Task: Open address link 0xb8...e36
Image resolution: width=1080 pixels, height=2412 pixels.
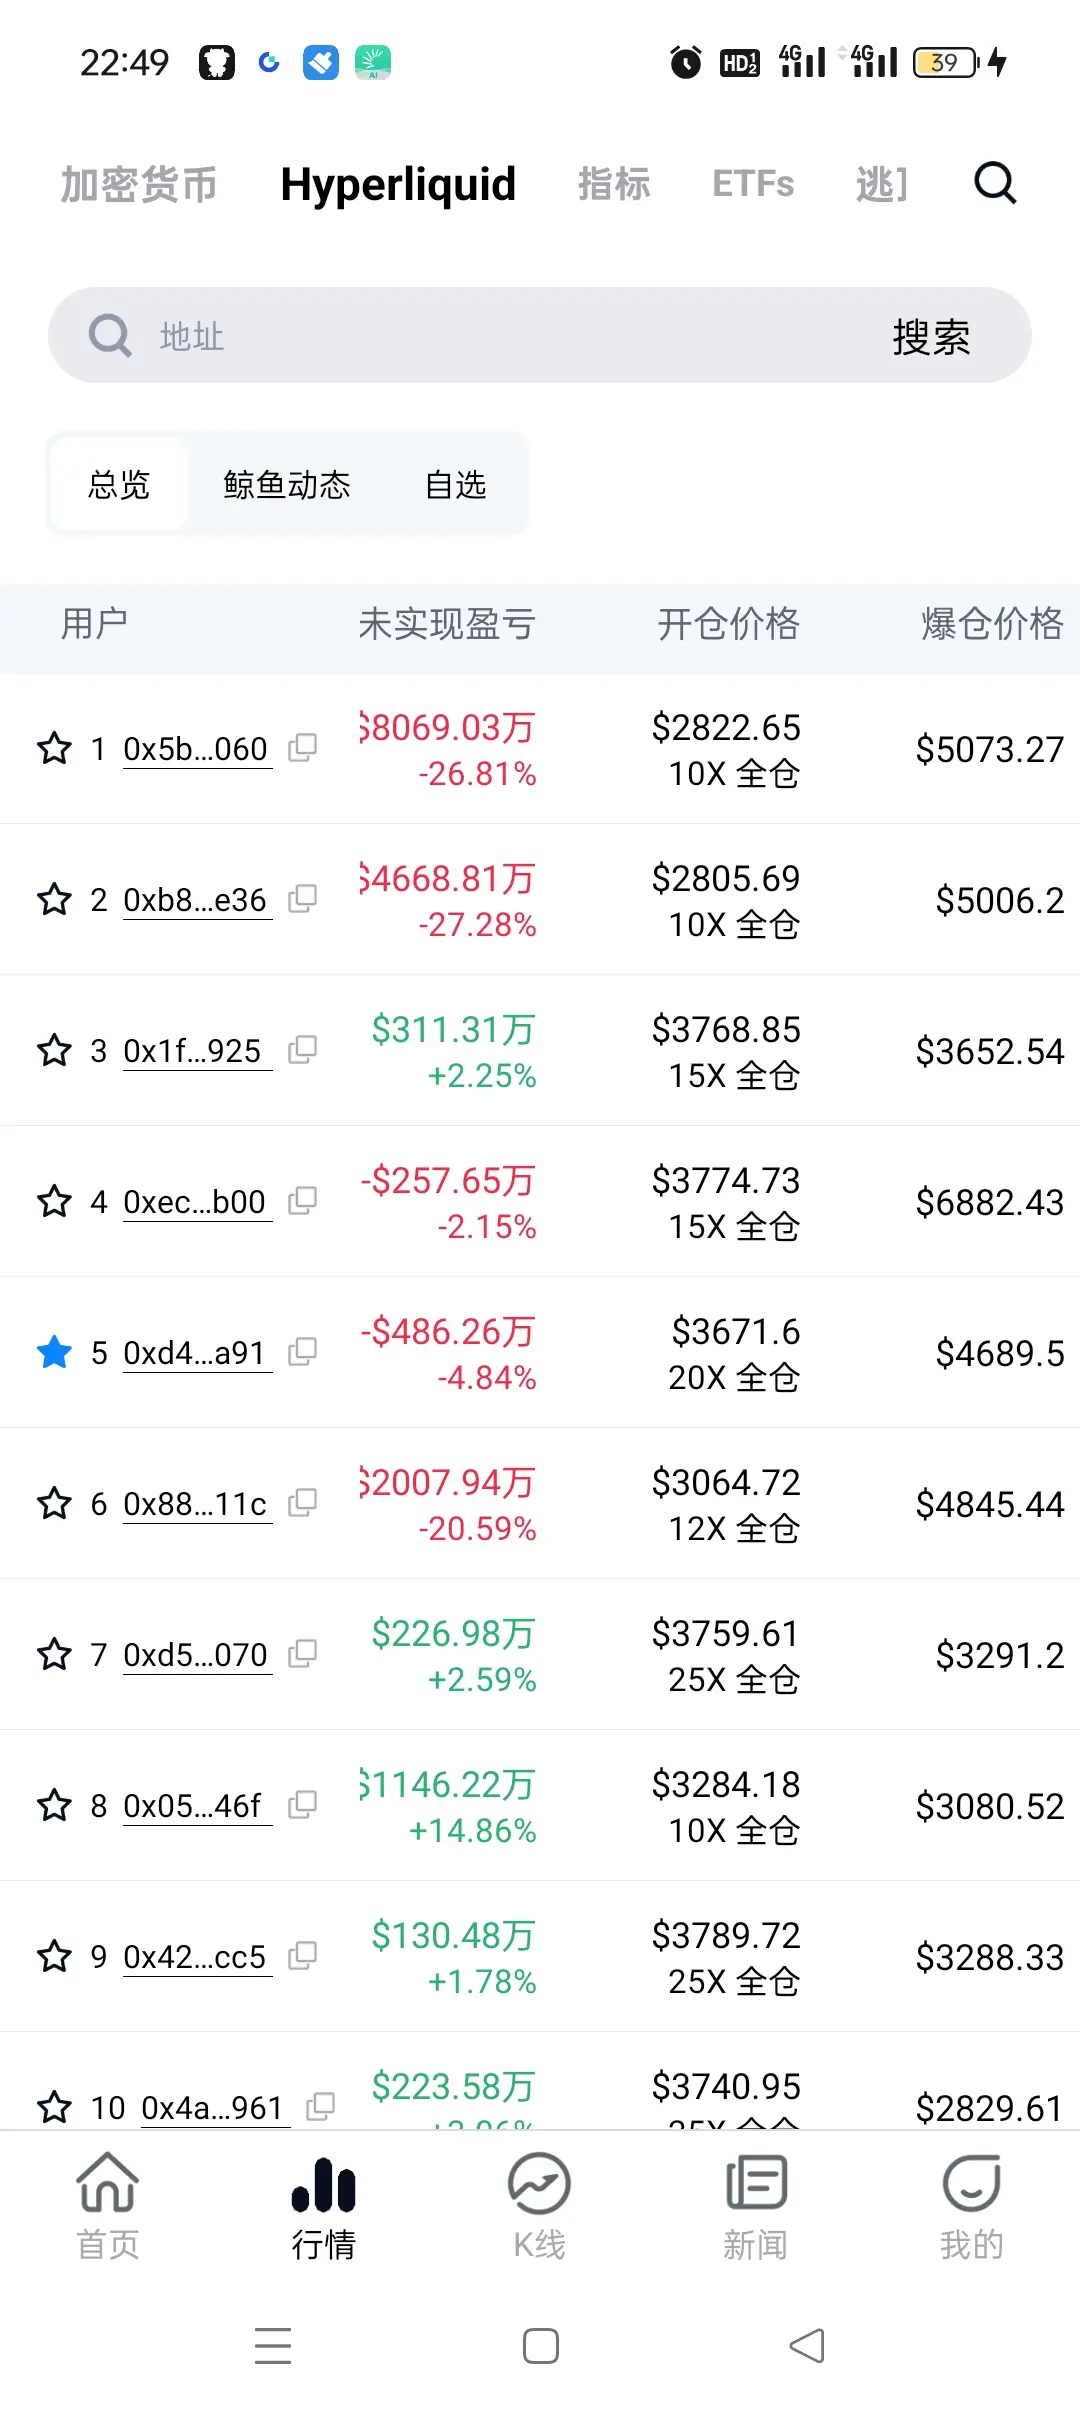Action: tap(196, 900)
